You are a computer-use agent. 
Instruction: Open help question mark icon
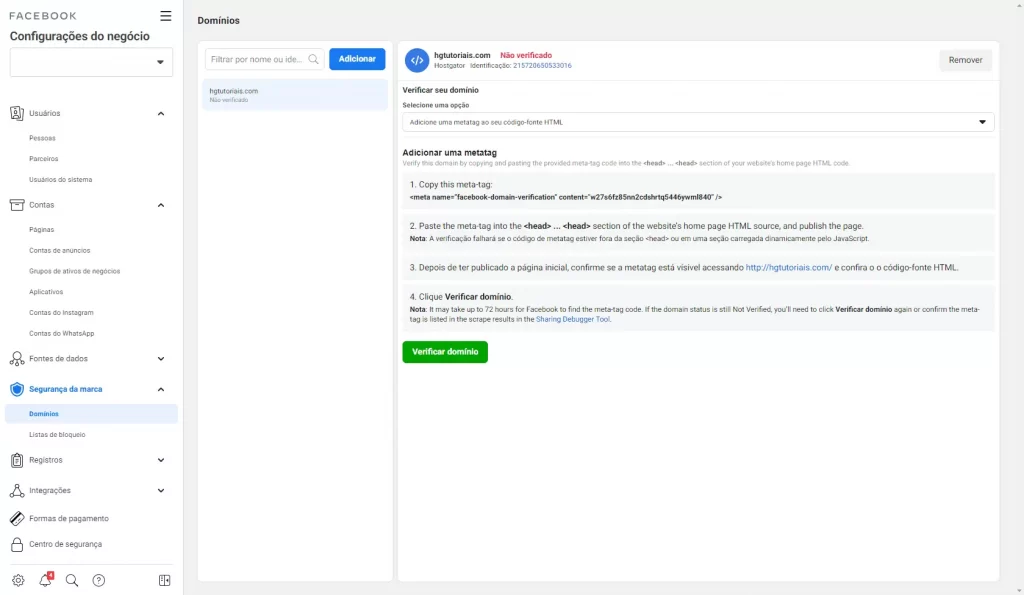coord(99,580)
